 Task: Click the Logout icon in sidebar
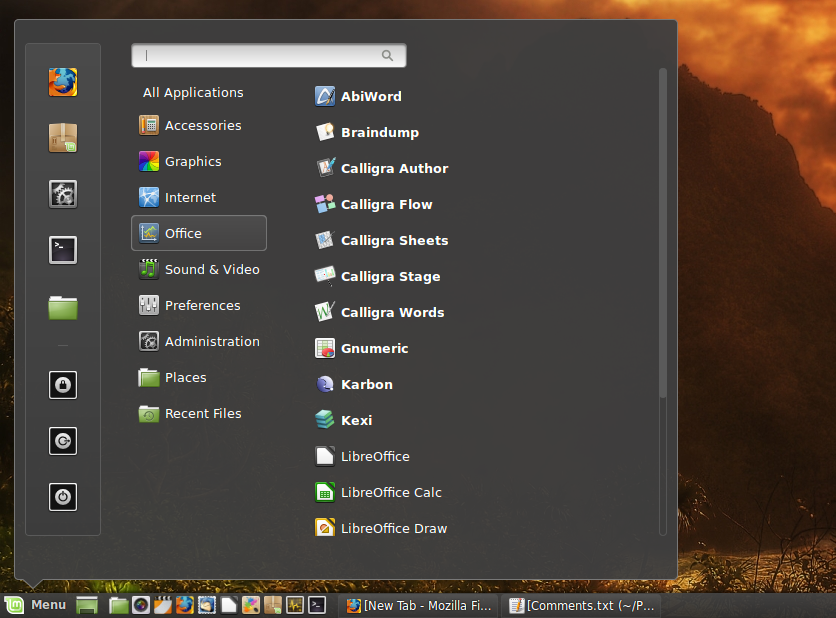click(x=63, y=441)
